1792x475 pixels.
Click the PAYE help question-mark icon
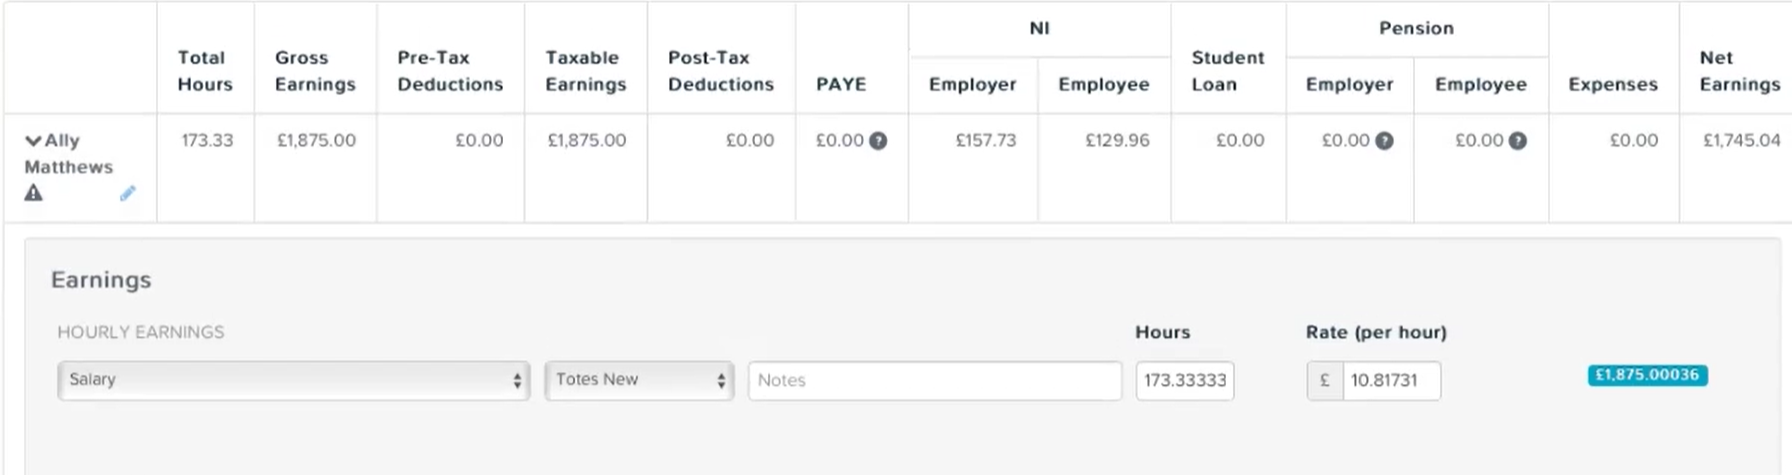[878, 141]
